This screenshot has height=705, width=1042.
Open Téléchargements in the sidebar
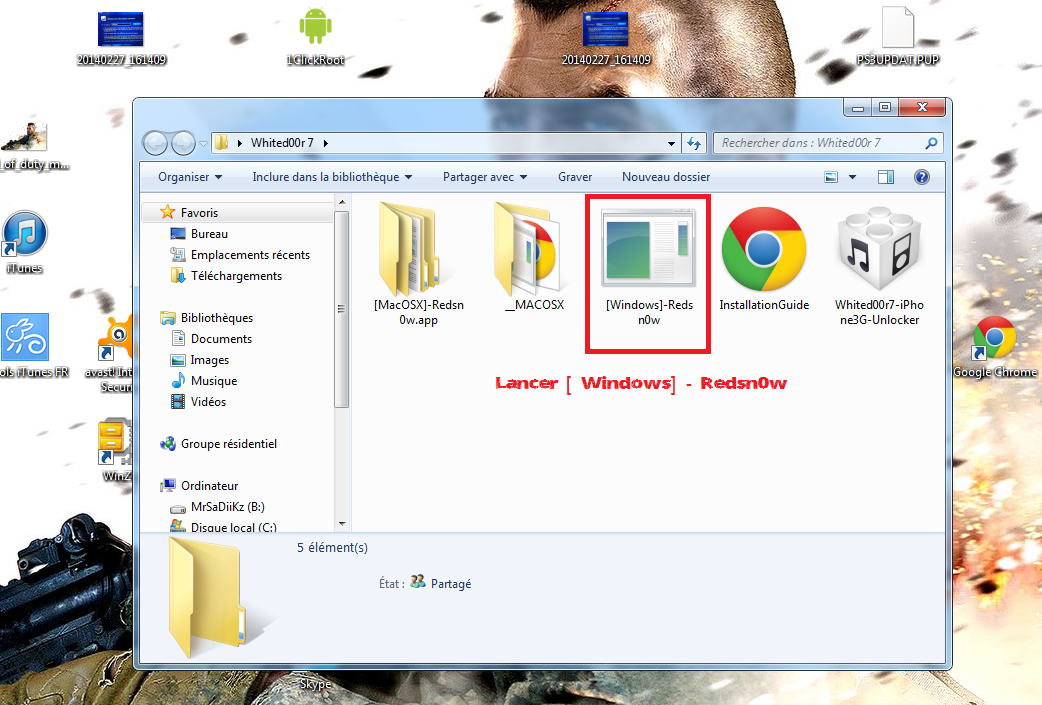point(226,276)
